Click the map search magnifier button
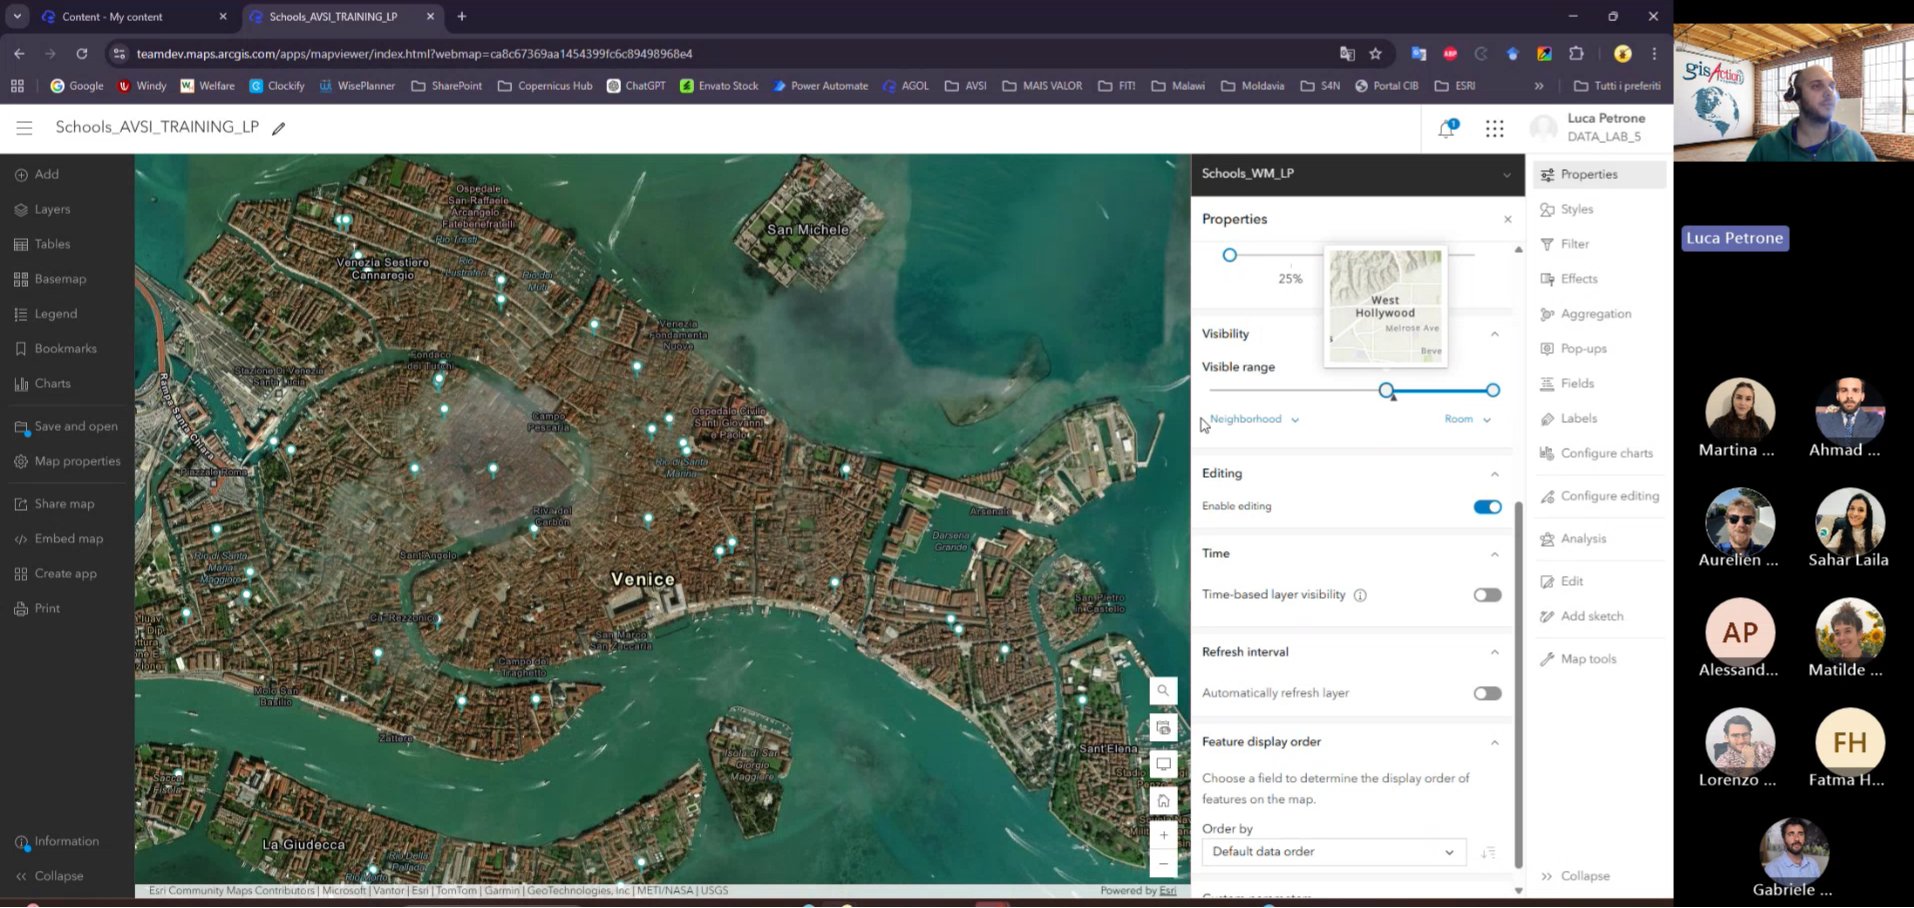 coord(1163,691)
